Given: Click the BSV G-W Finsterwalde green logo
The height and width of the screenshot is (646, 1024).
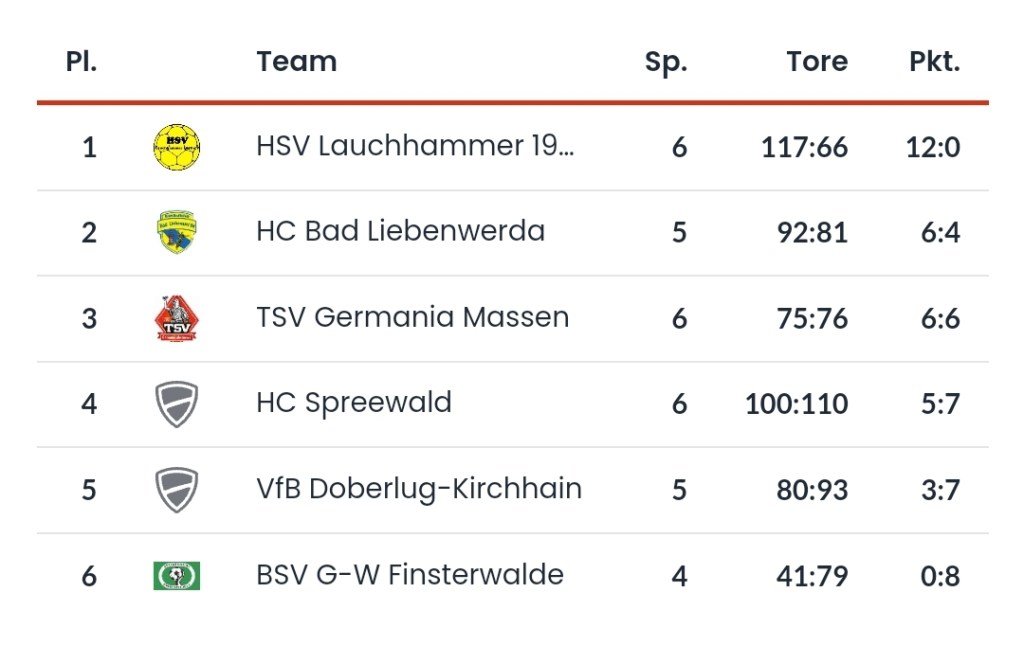Looking at the screenshot, I should [x=177, y=575].
